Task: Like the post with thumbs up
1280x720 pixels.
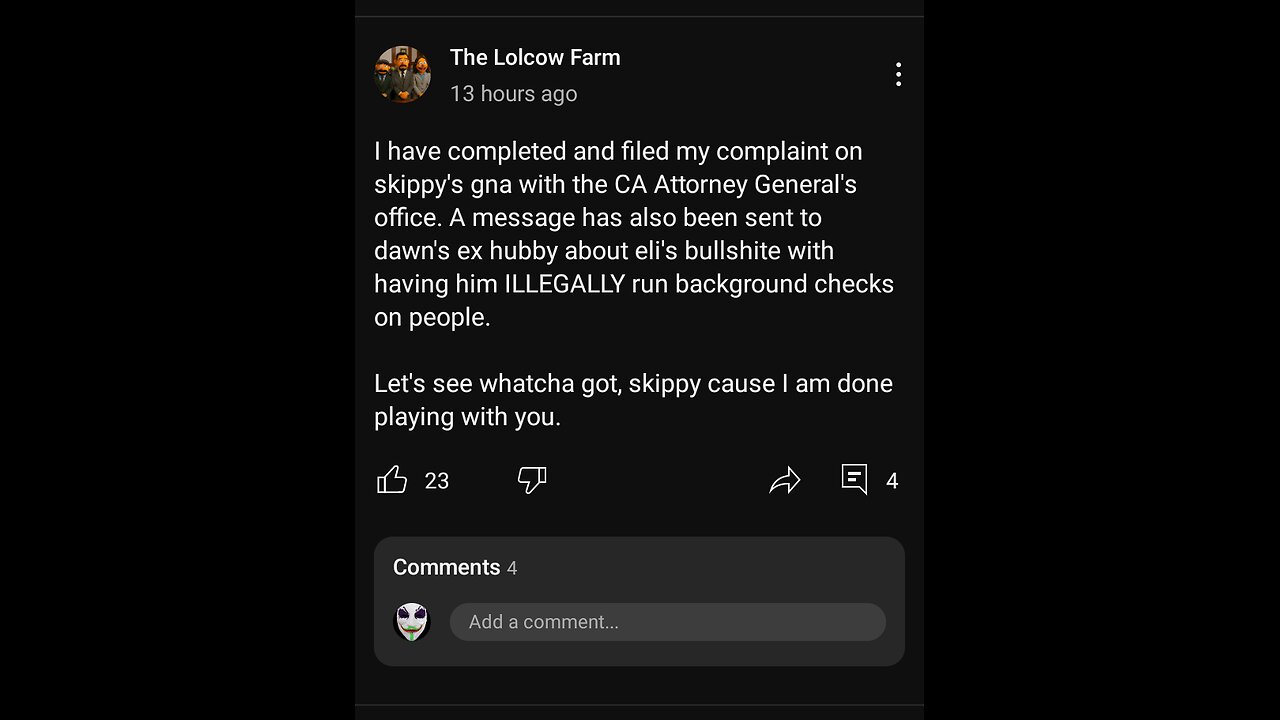Action: pyautogui.click(x=392, y=480)
